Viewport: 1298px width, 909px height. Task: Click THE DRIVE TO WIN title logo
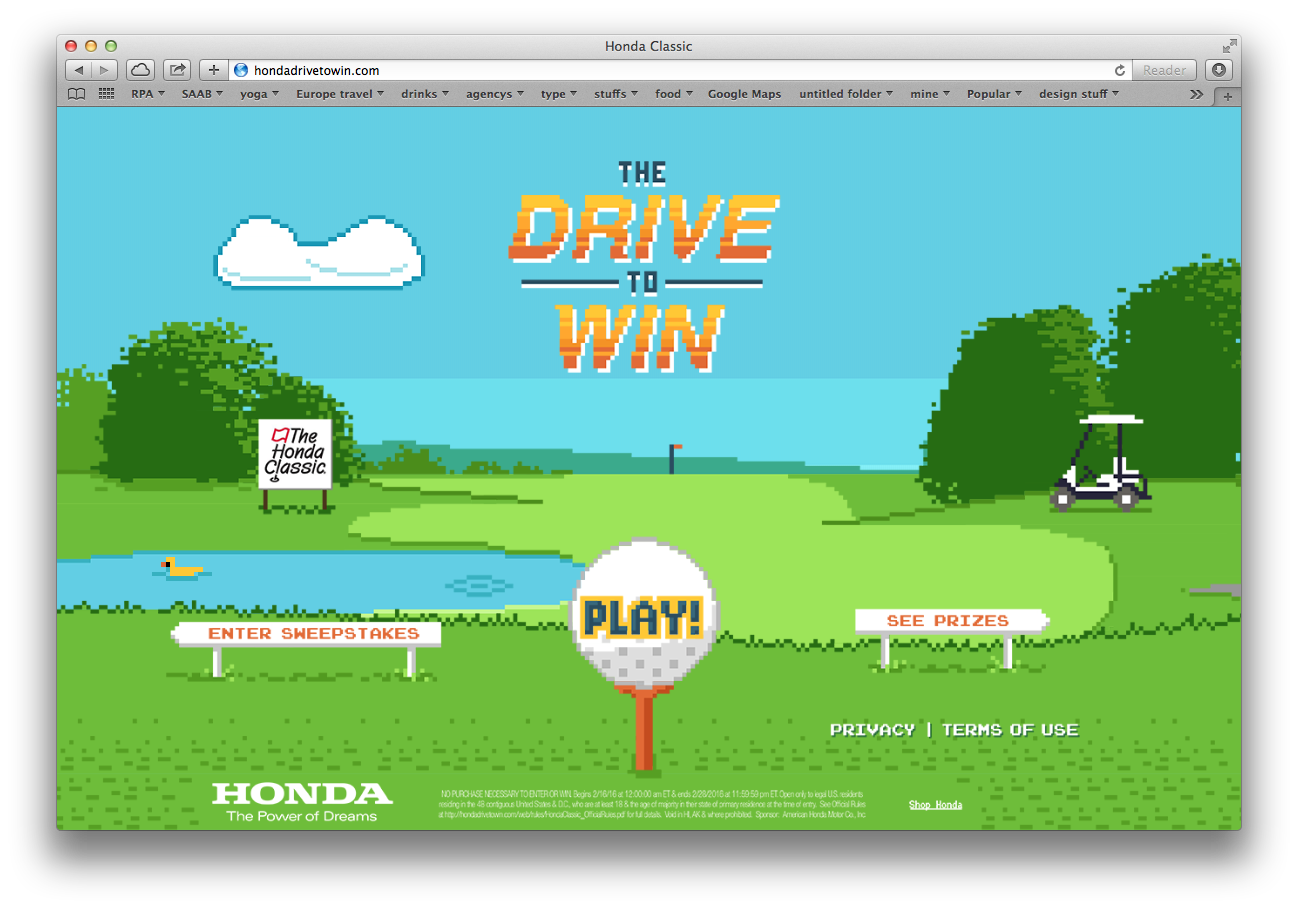(642, 267)
